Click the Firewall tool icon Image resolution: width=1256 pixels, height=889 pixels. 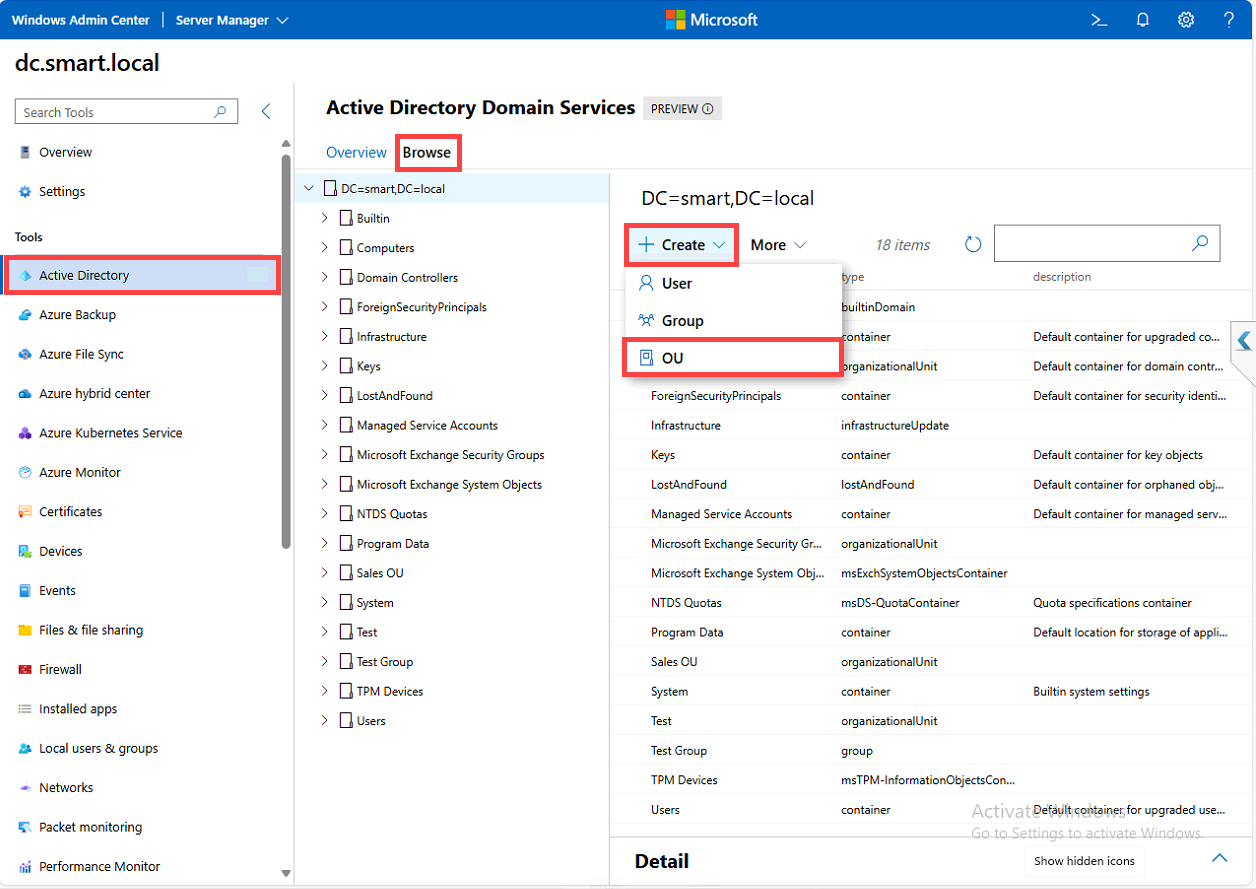[x=25, y=670]
